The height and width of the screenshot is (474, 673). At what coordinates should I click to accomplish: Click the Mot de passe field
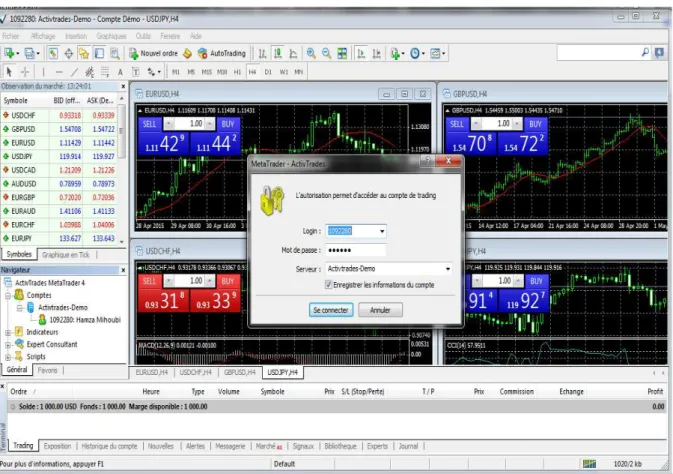[x=355, y=250]
